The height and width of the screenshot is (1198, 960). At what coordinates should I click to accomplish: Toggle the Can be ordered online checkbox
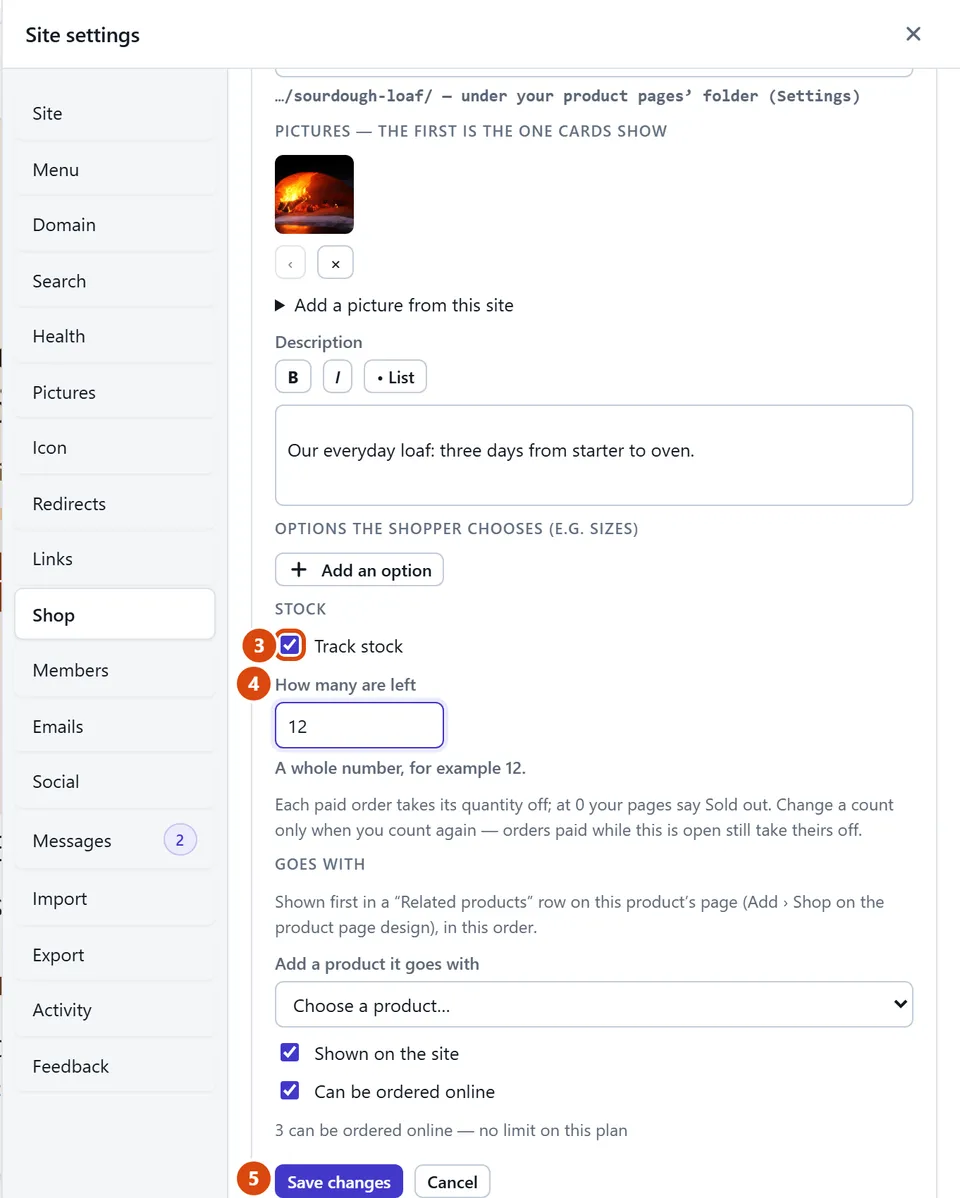pos(290,1090)
